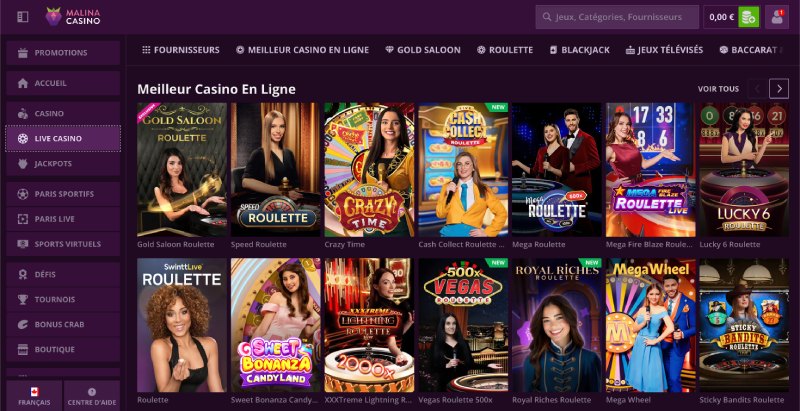Go to Accueil home icon
This screenshot has height=411, width=800.
(x=22, y=83)
